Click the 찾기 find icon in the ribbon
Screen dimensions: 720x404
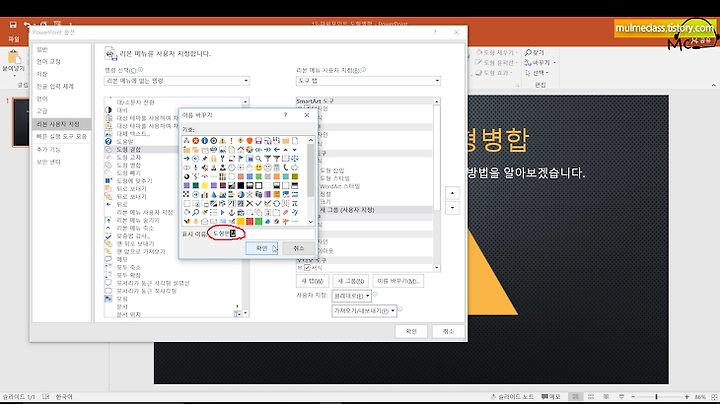point(529,53)
